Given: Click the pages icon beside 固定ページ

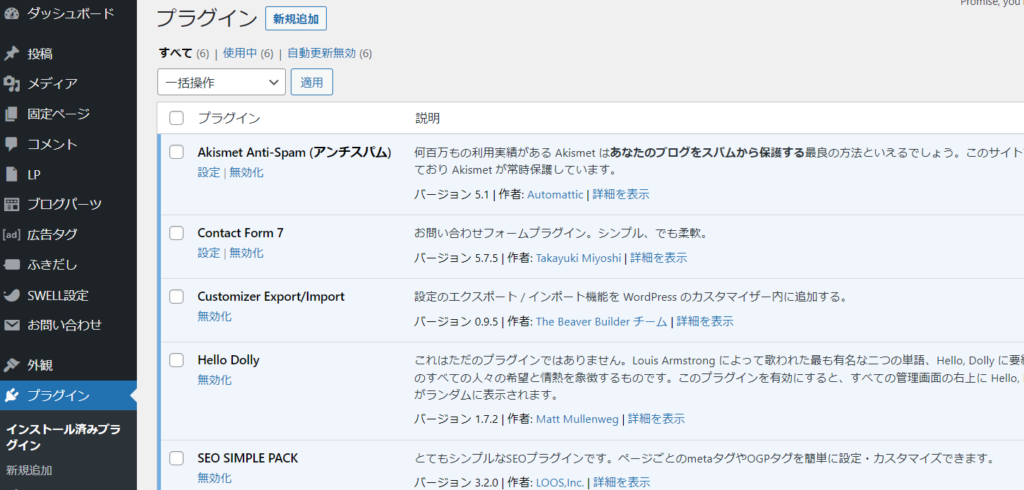Looking at the screenshot, I should [11, 114].
